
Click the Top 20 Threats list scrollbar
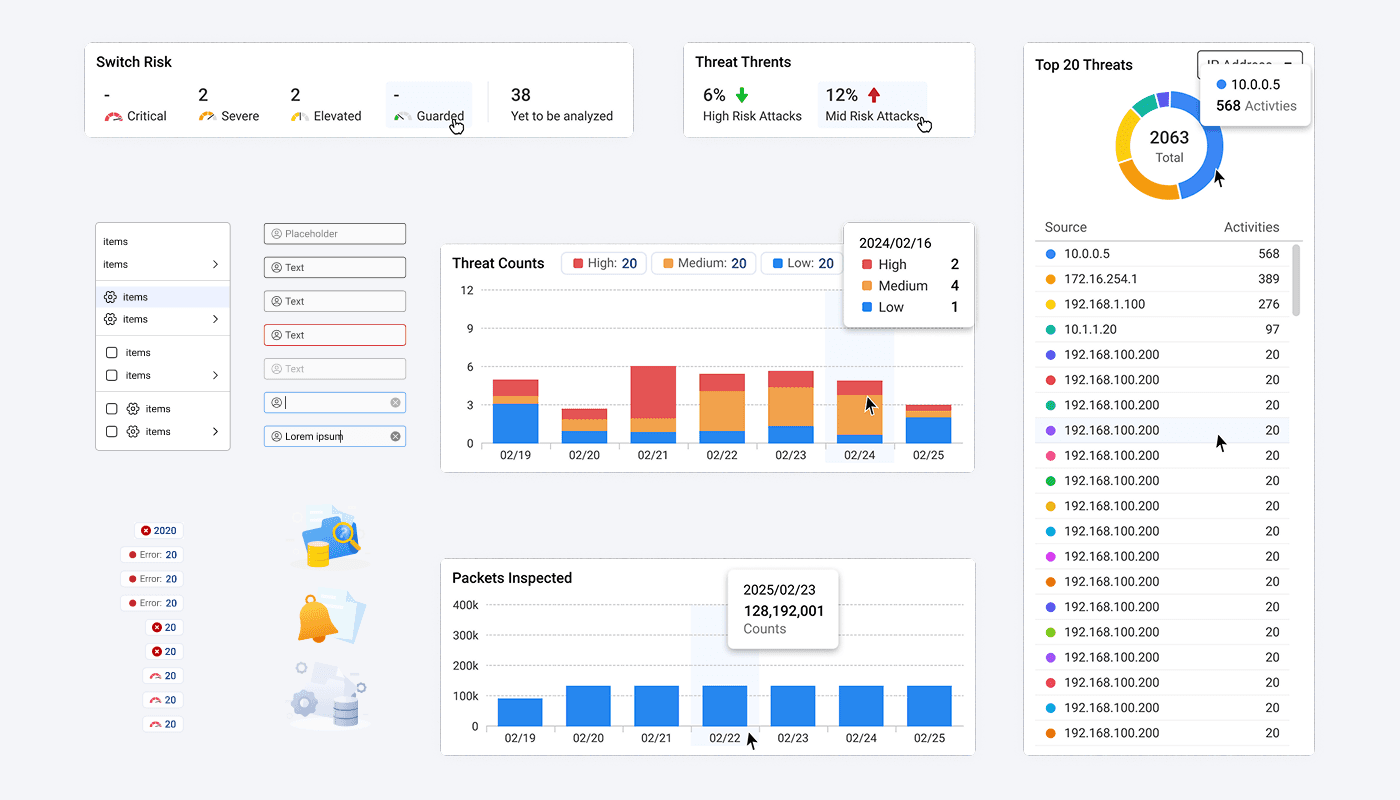(1297, 280)
